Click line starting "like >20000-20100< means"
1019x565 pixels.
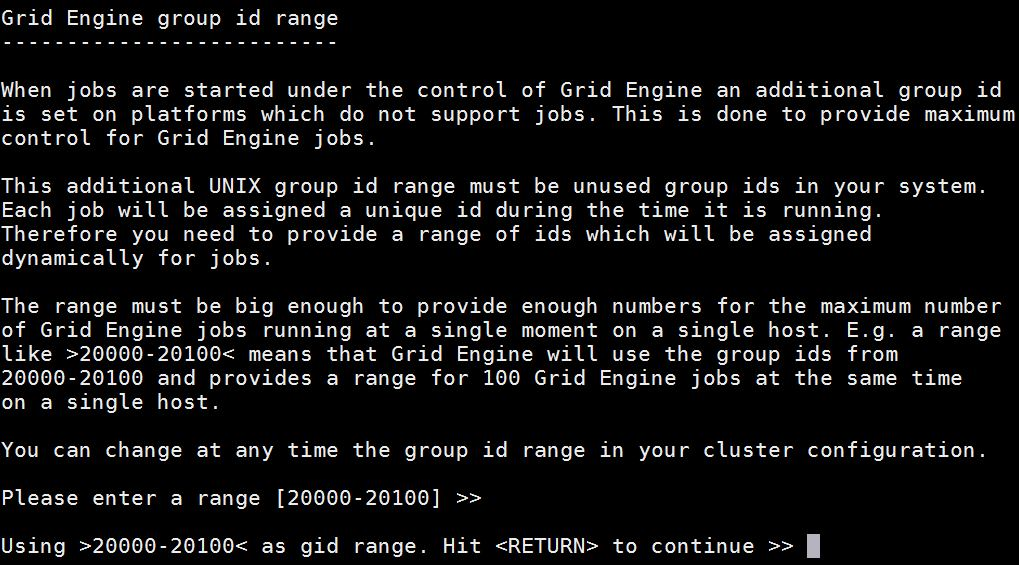[449, 354]
